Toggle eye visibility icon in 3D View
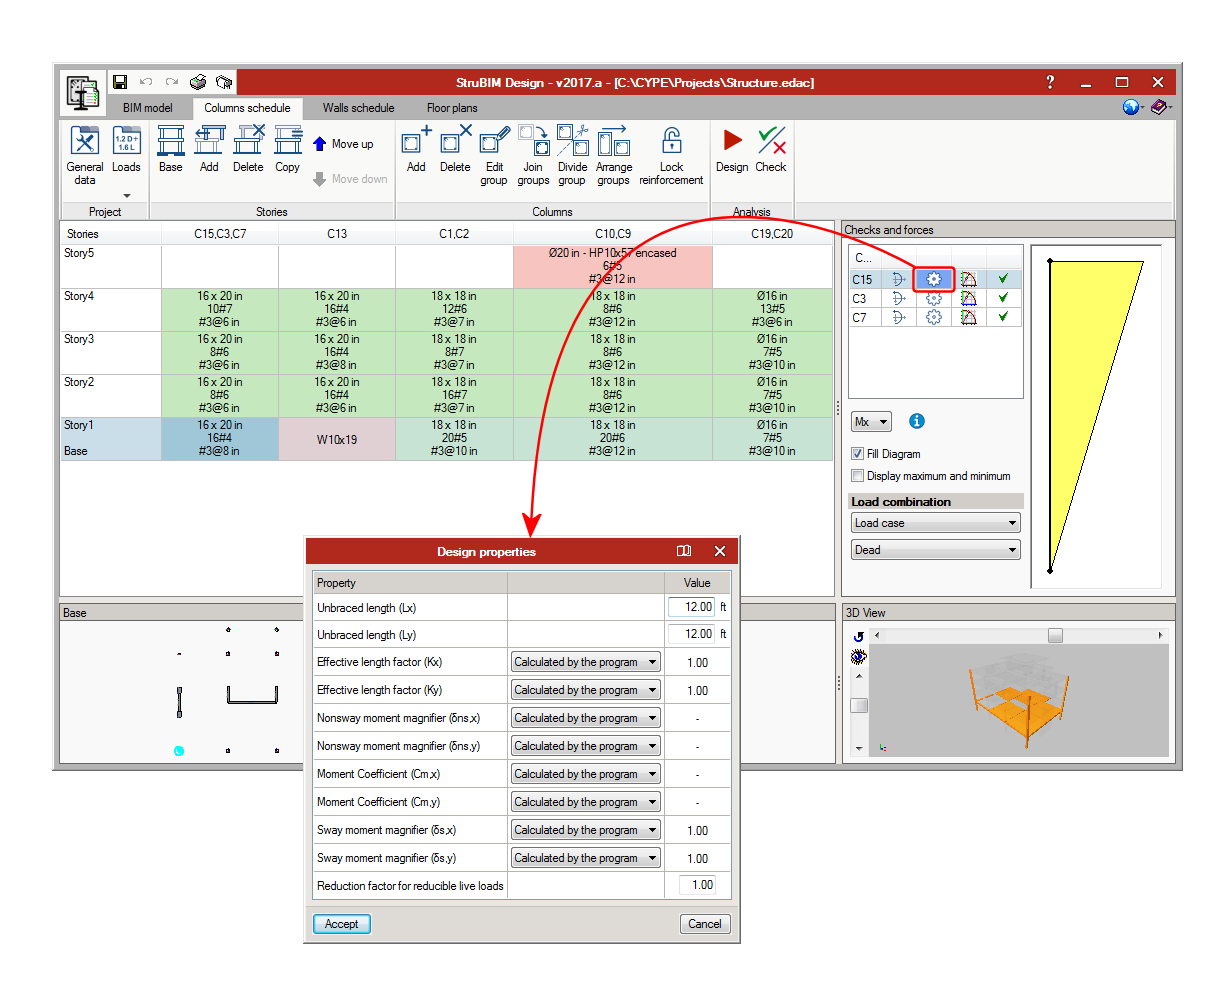Image resolution: width=1229 pixels, height=995 pixels. pyautogui.click(x=858, y=657)
